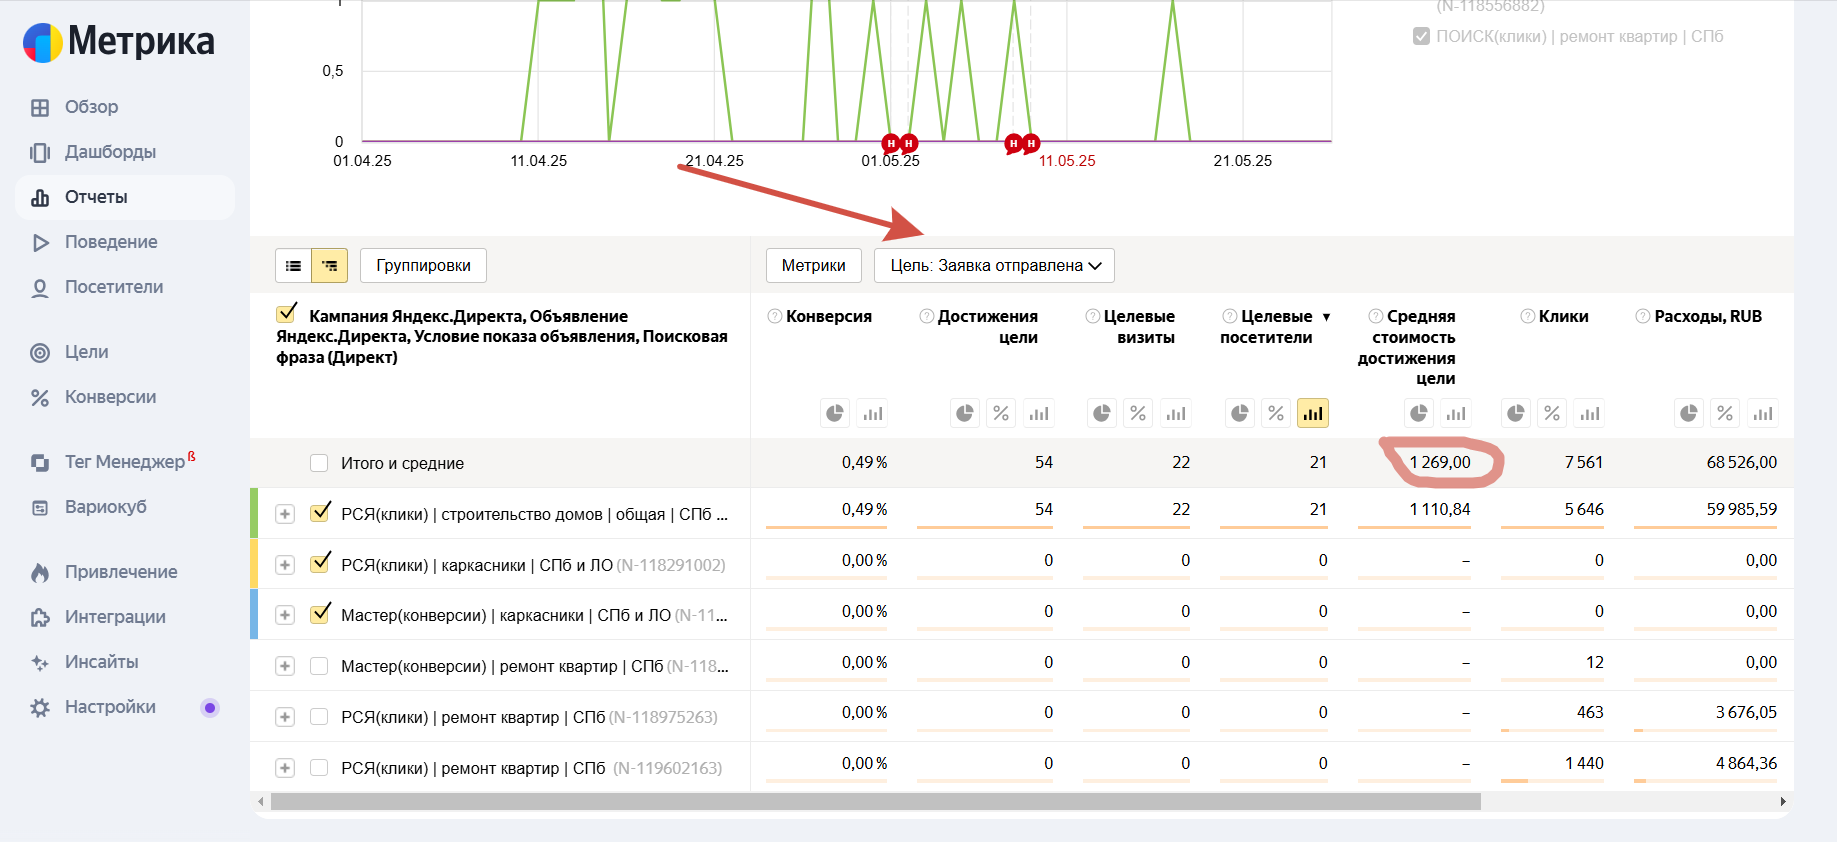
Task: Click the Интеграции puzzle icon
Action: [x=40, y=617]
